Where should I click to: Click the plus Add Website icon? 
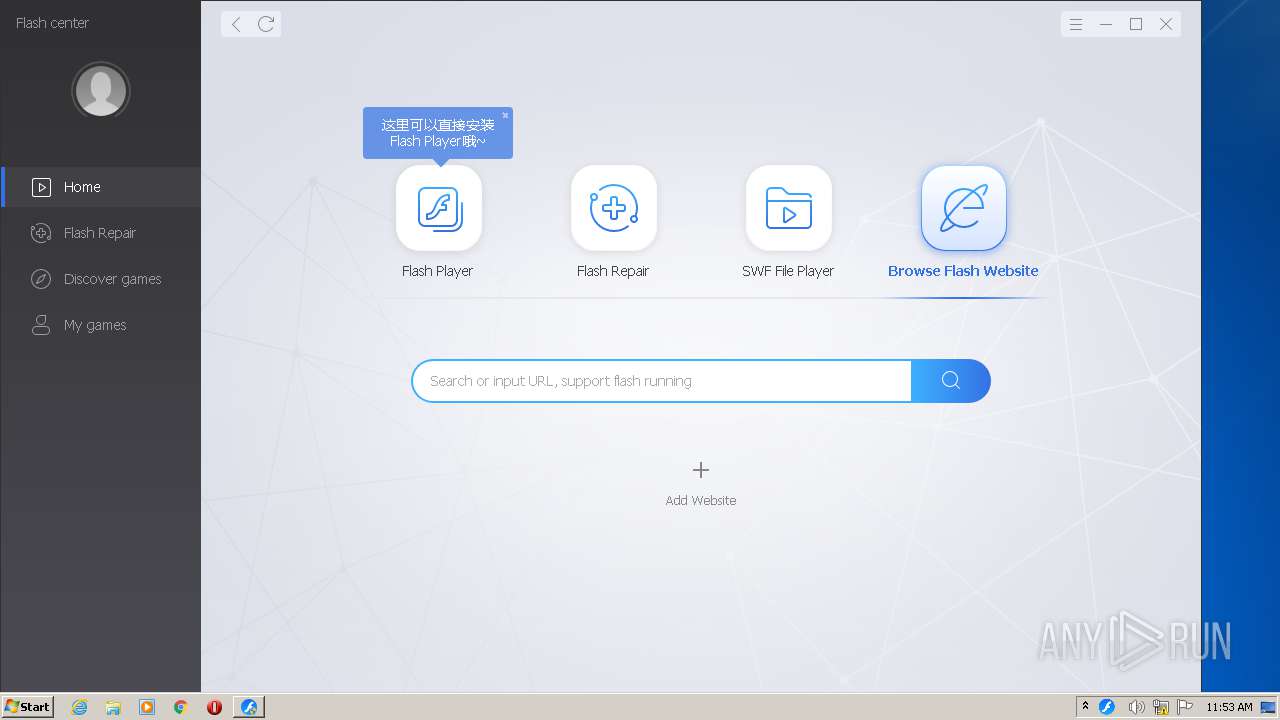click(x=701, y=470)
